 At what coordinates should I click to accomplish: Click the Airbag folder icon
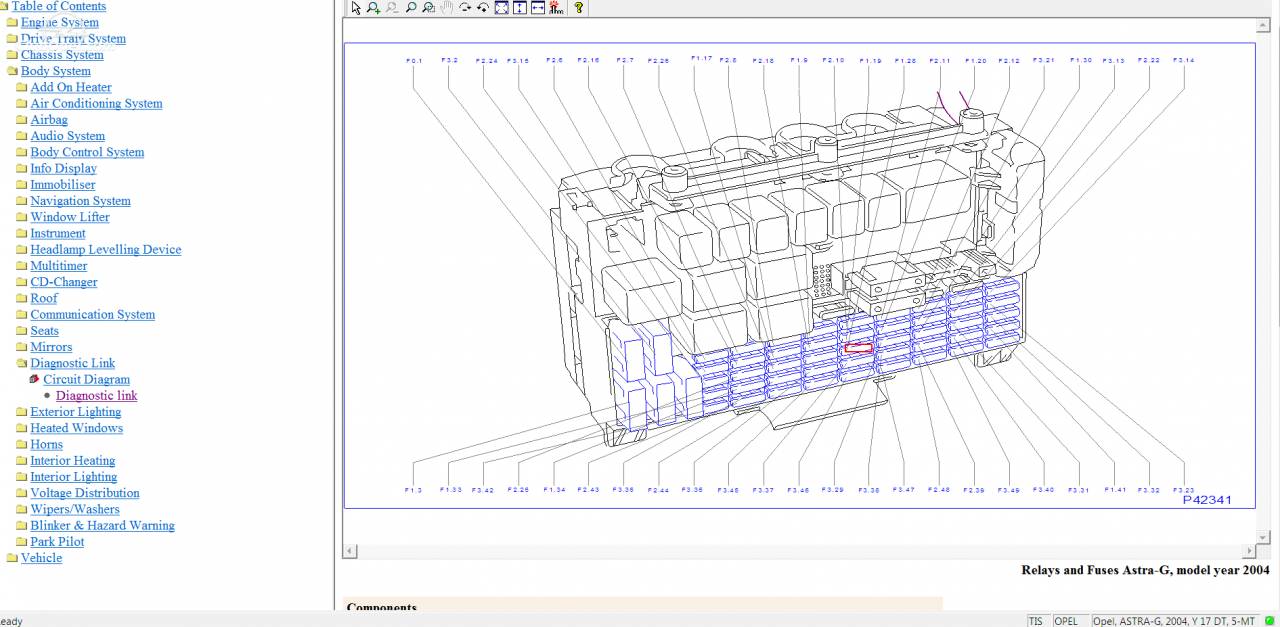pos(22,120)
